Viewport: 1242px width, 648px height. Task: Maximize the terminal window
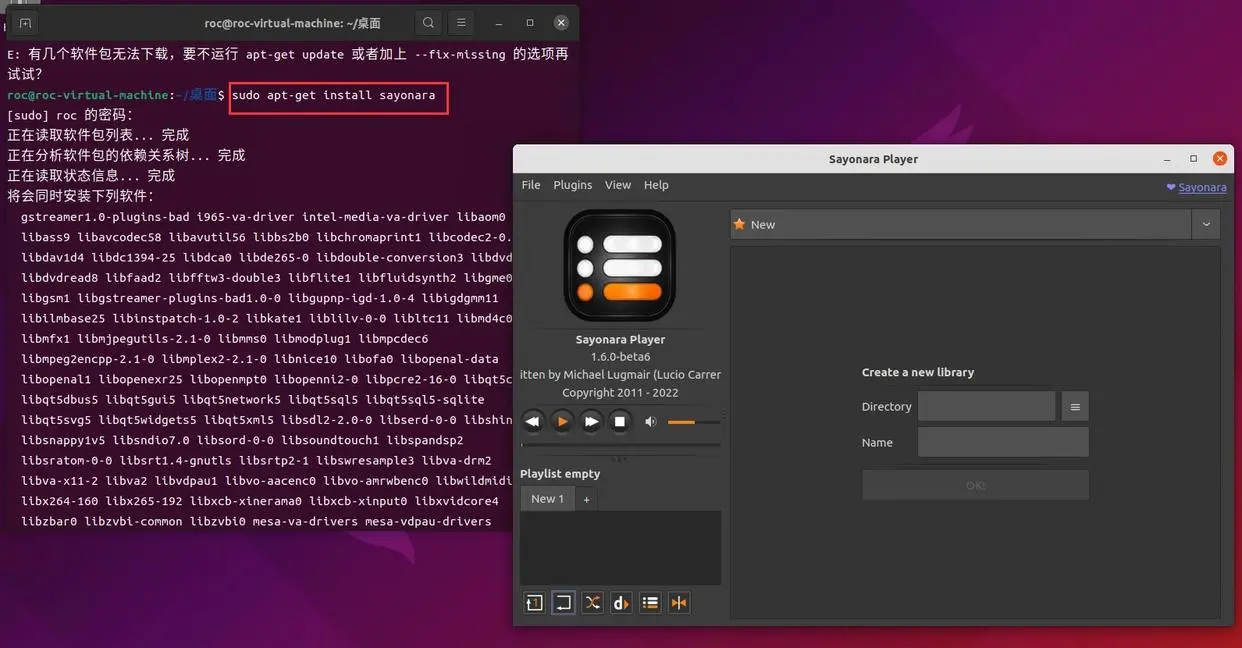[x=530, y=22]
